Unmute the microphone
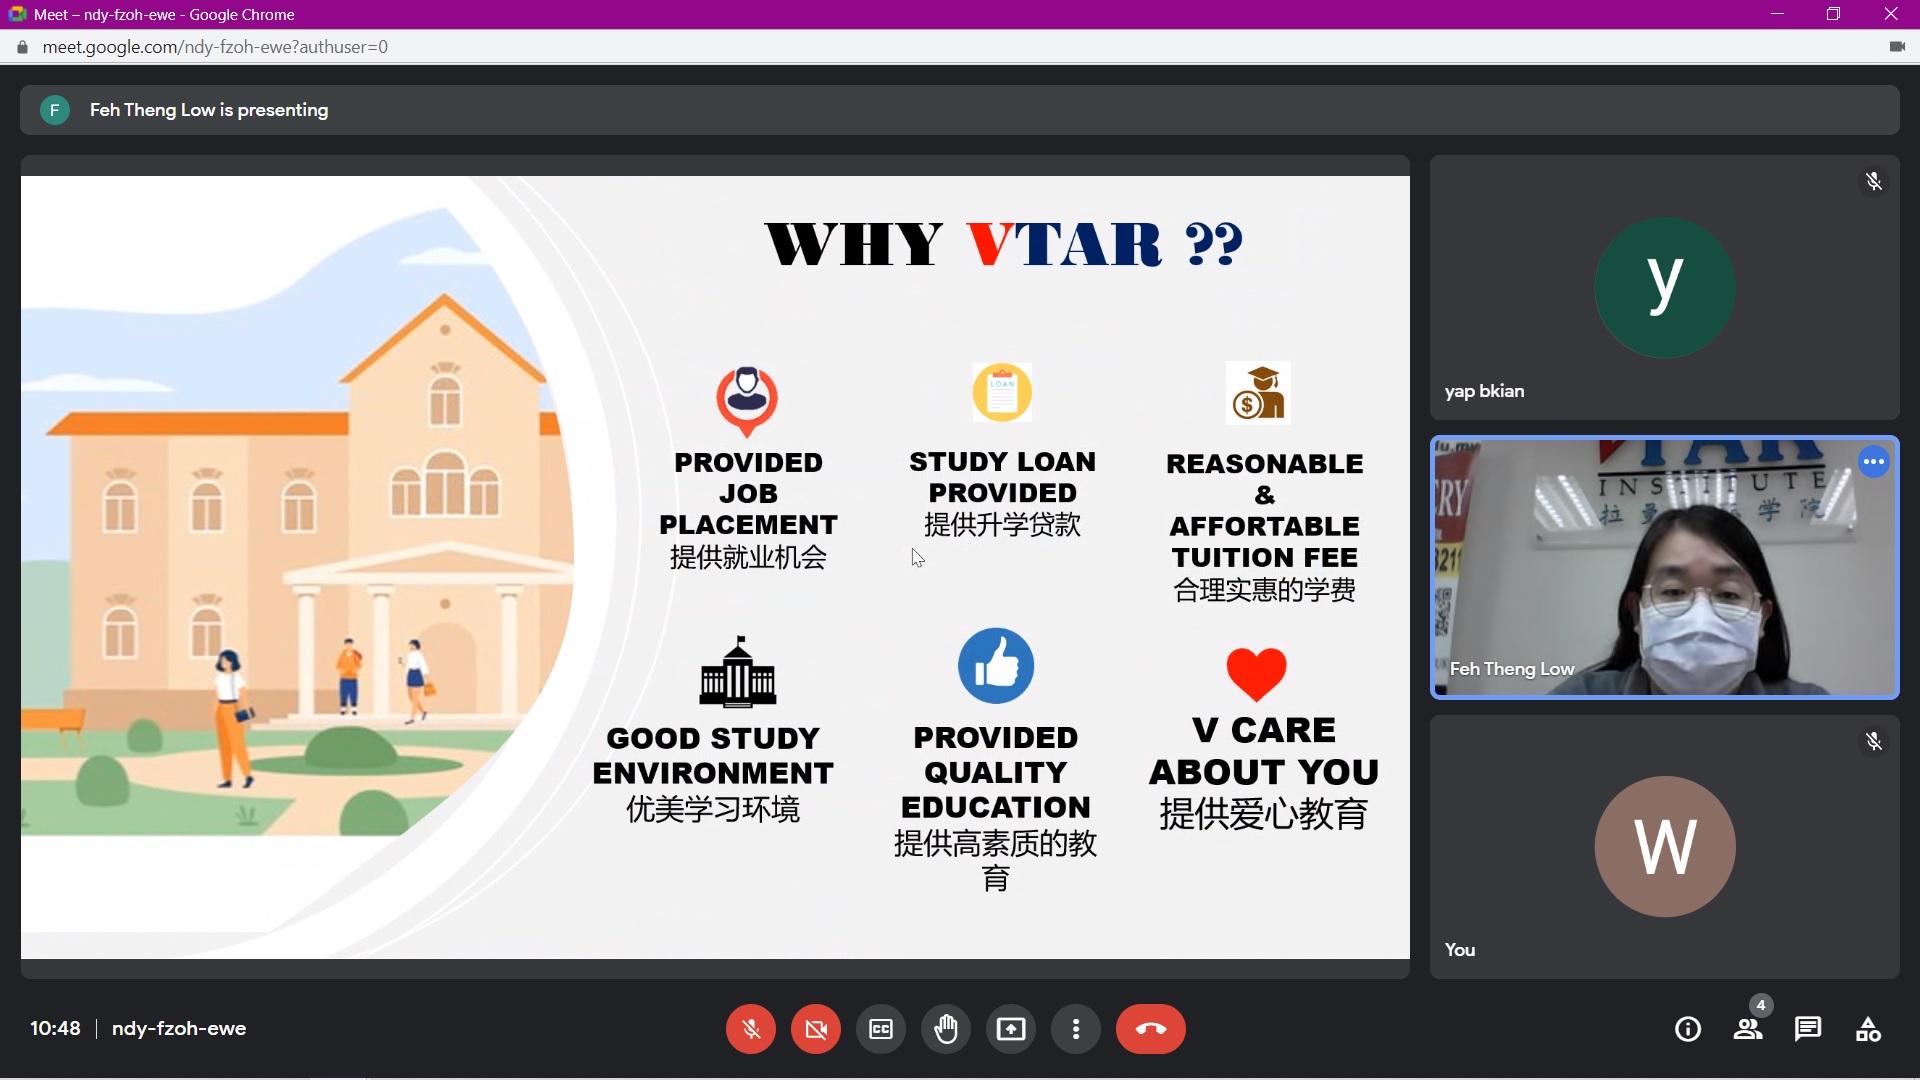The image size is (1920, 1080). 751,1029
